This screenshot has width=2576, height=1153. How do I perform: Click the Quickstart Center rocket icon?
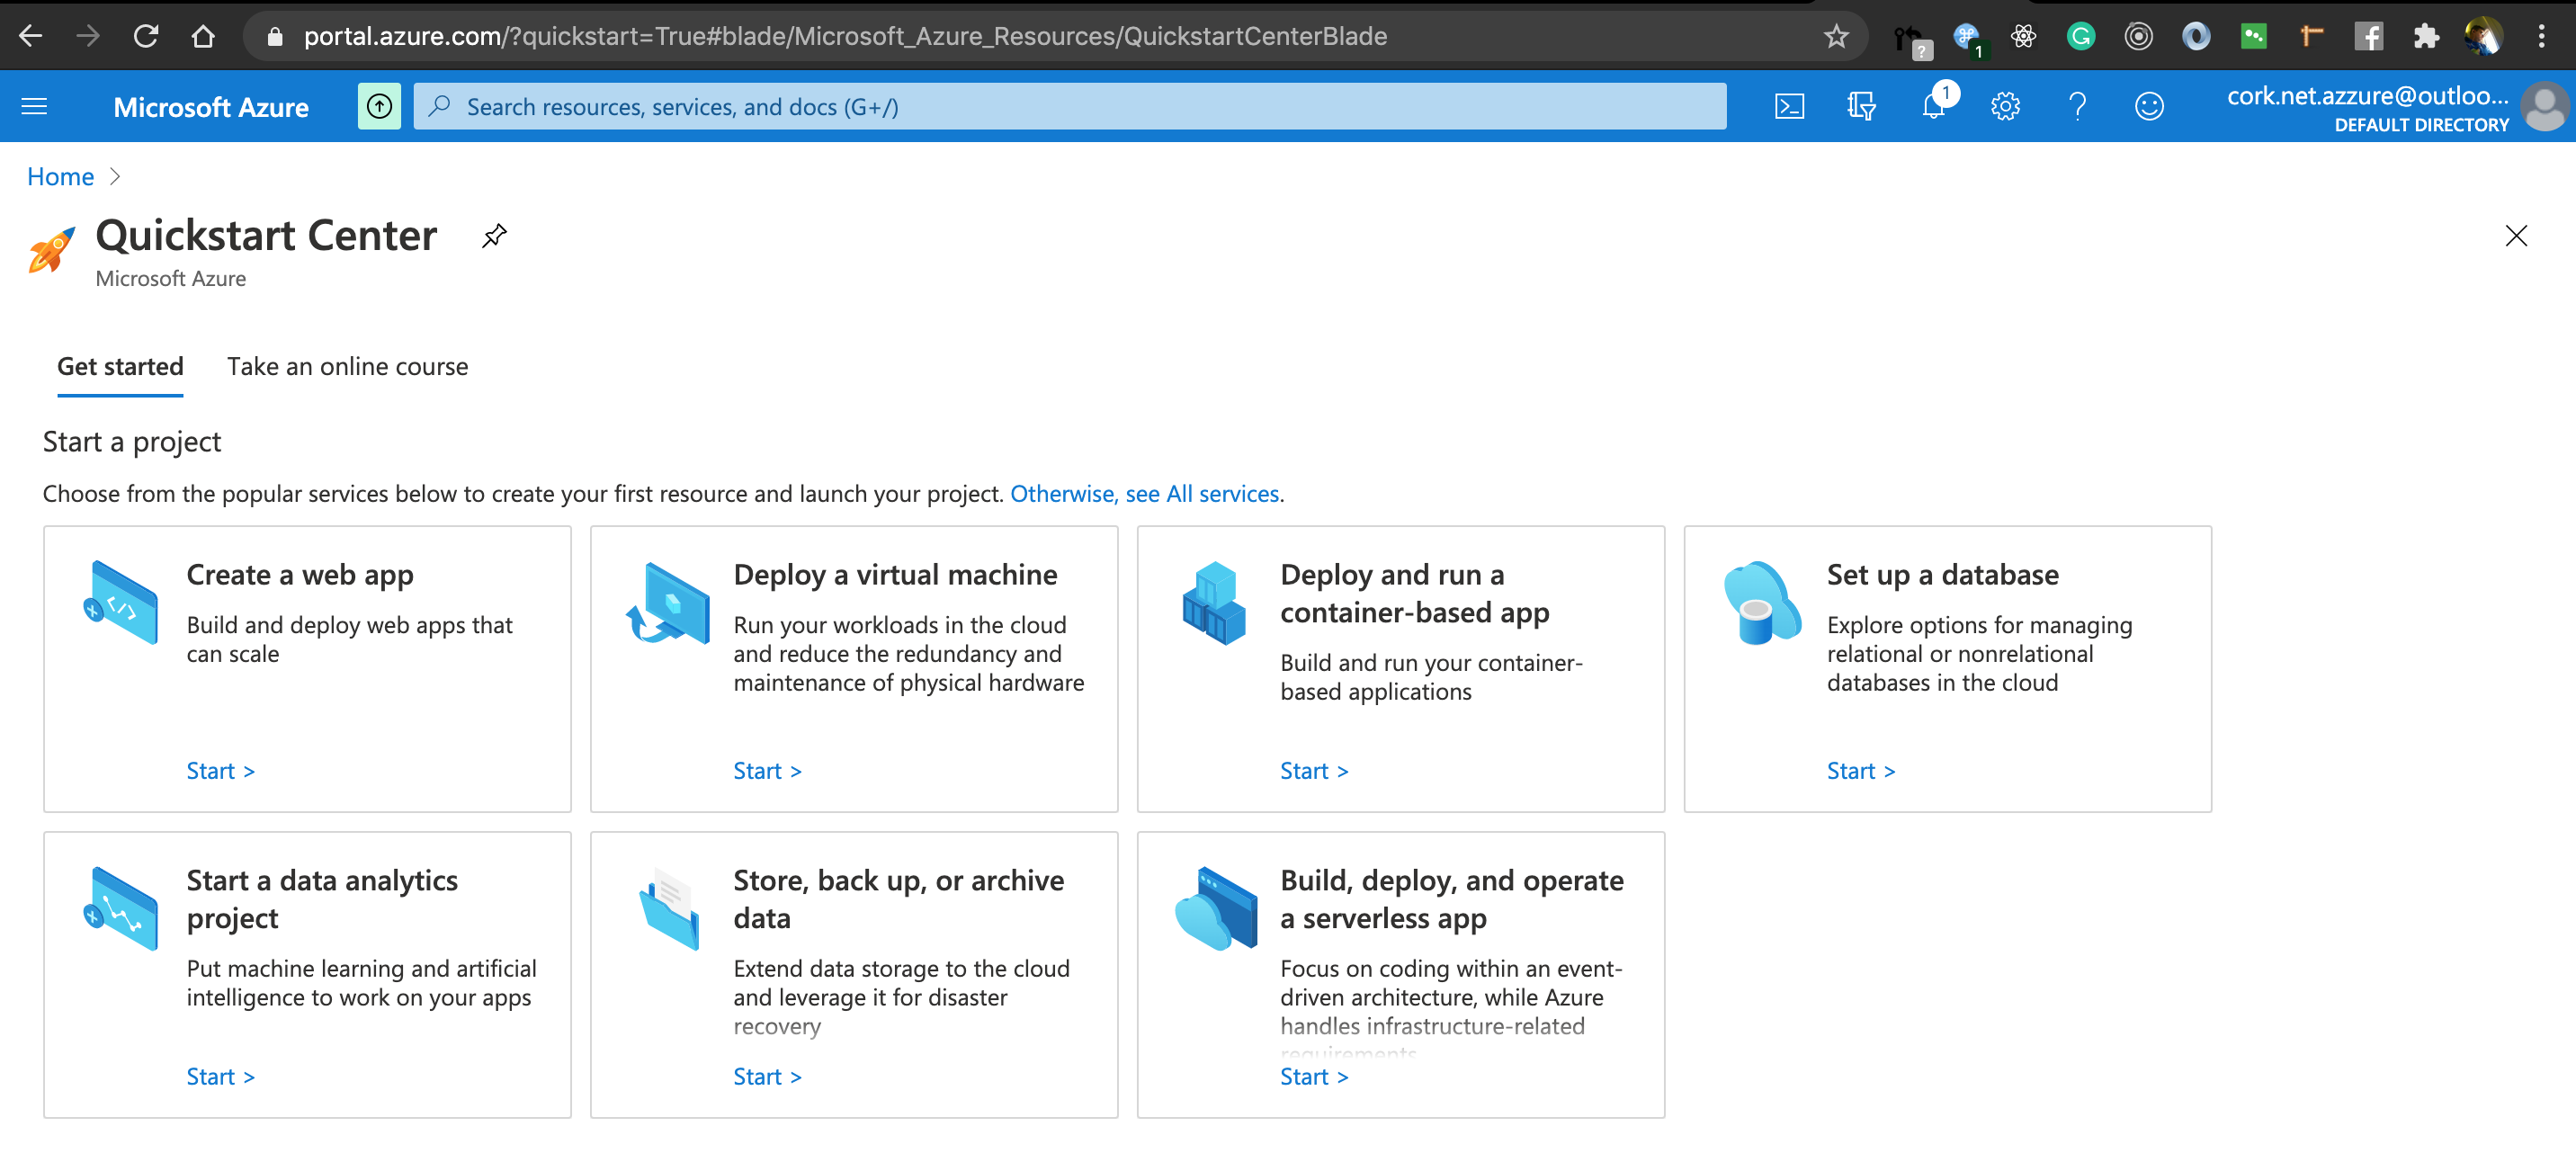click(x=52, y=249)
